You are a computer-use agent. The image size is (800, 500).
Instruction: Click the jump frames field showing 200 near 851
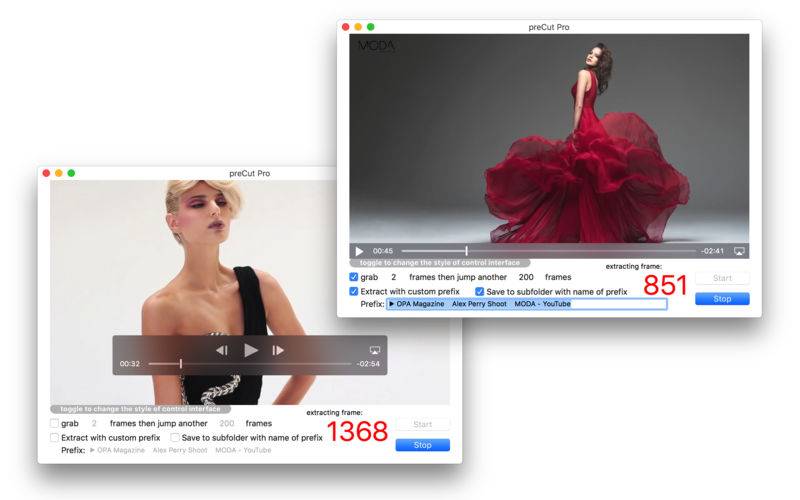click(525, 277)
